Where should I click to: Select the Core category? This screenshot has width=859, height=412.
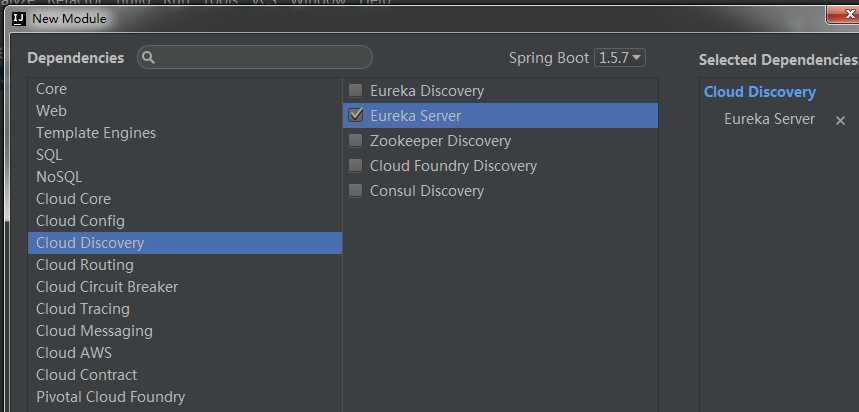[52, 89]
